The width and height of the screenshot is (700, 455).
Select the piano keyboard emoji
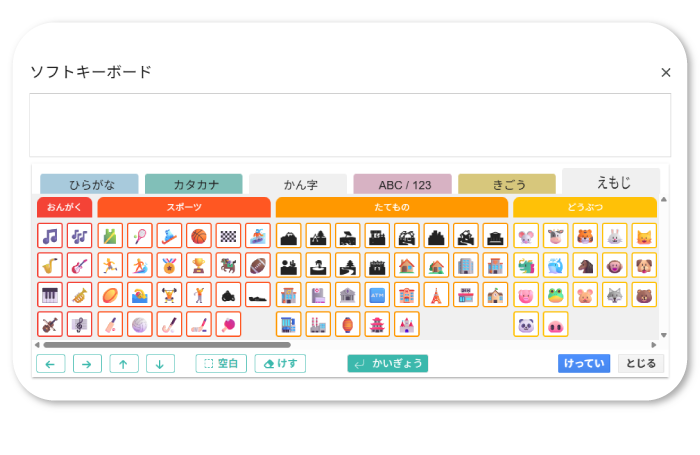(50, 295)
